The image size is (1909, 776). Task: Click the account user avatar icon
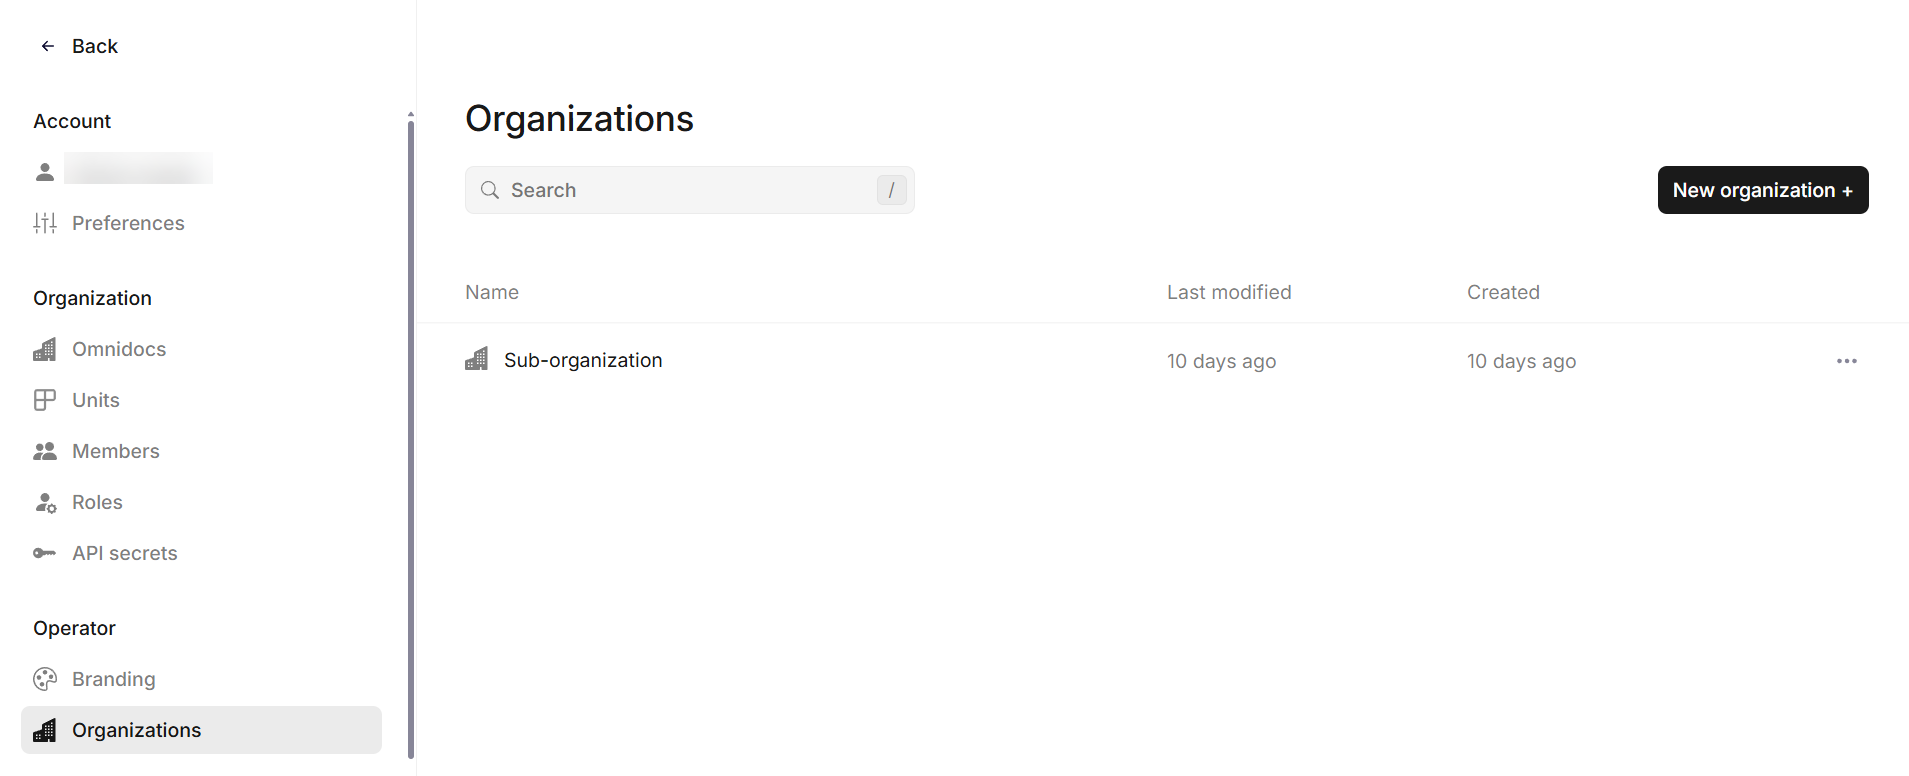pyautogui.click(x=45, y=172)
